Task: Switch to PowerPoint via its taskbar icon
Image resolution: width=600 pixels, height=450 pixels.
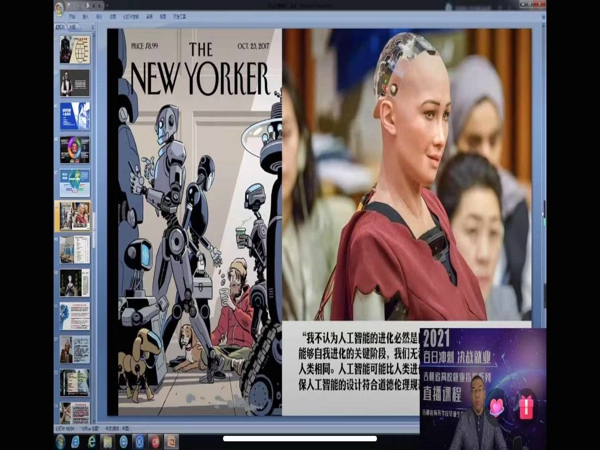Action: click(x=170, y=440)
